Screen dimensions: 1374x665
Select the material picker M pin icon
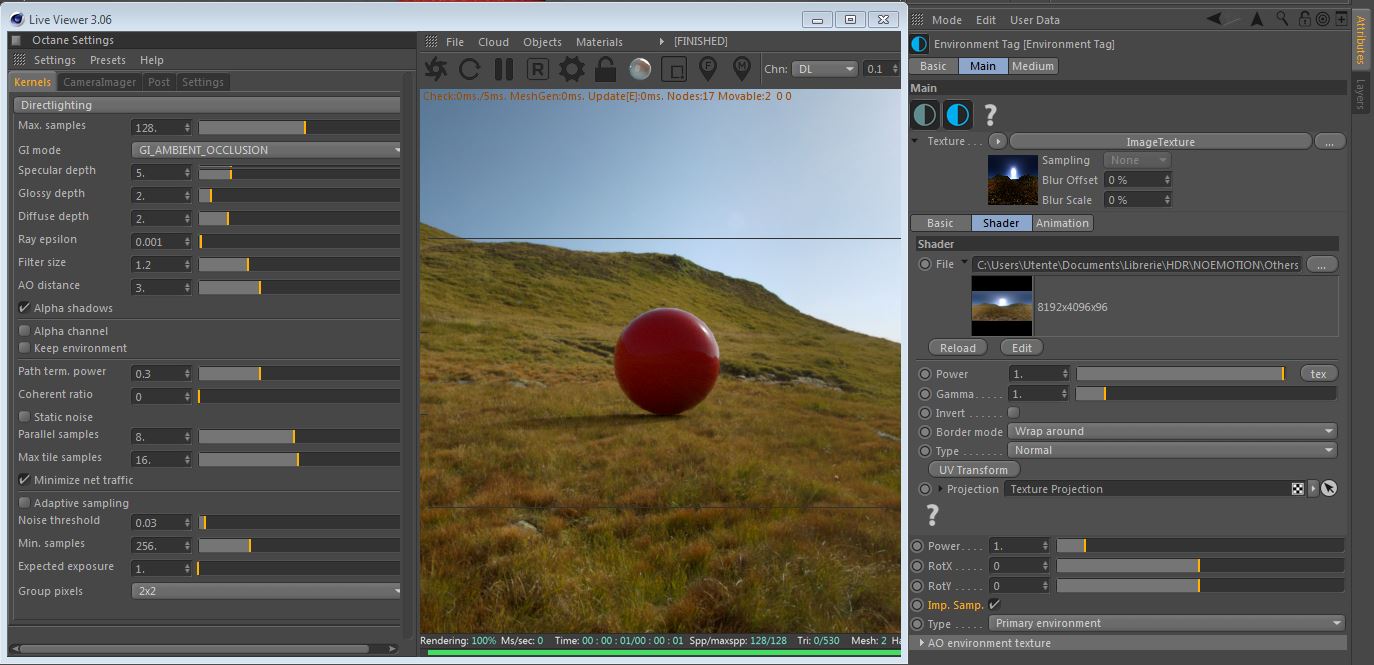(742, 68)
